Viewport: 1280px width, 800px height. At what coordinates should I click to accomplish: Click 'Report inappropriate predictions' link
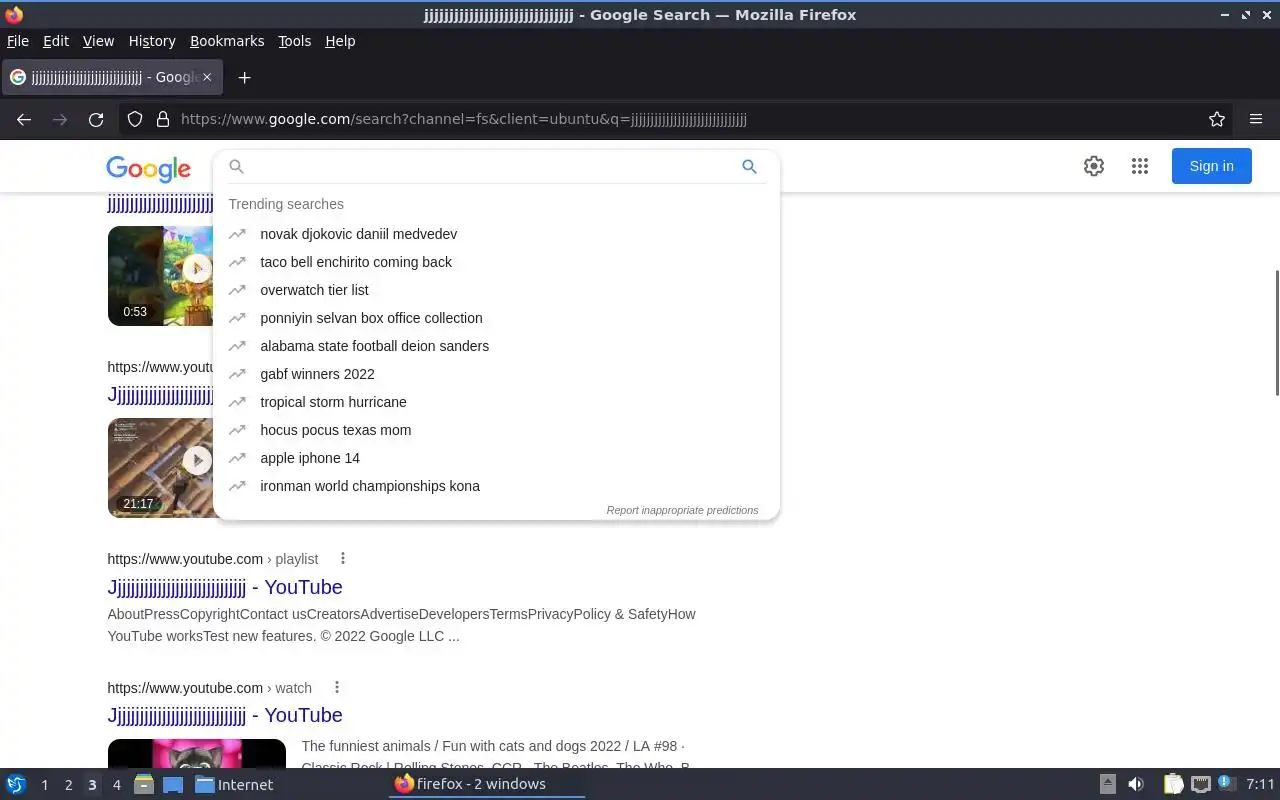click(x=682, y=510)
